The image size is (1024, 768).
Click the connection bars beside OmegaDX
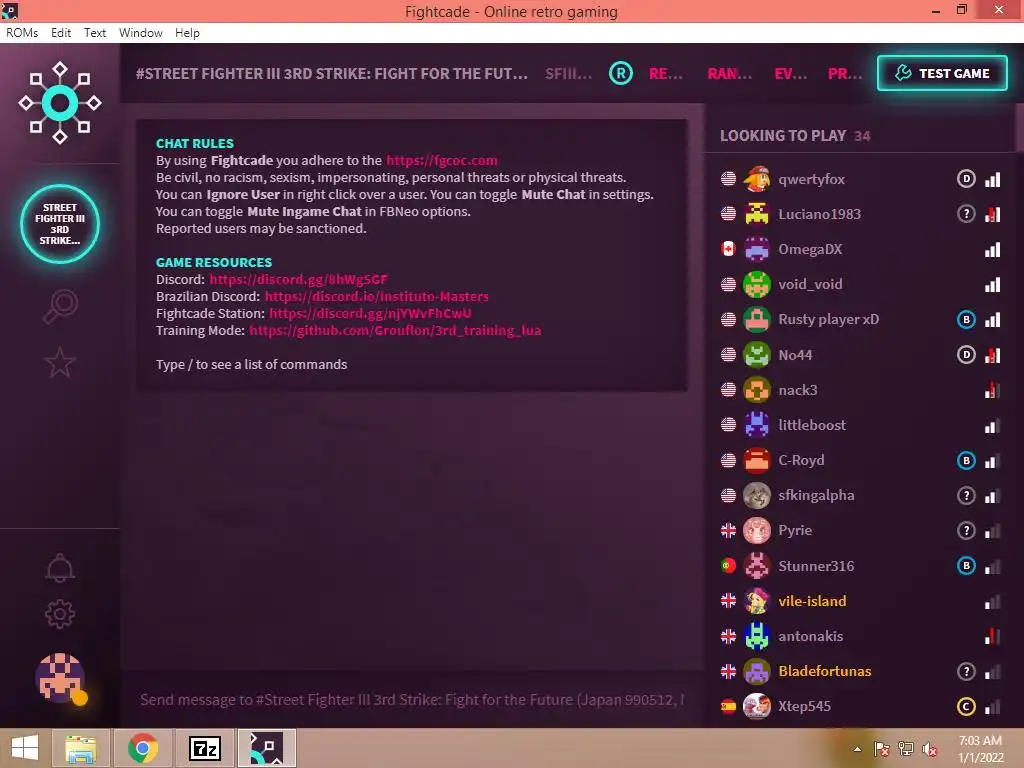pyautogui.click(x=993, y=249)
